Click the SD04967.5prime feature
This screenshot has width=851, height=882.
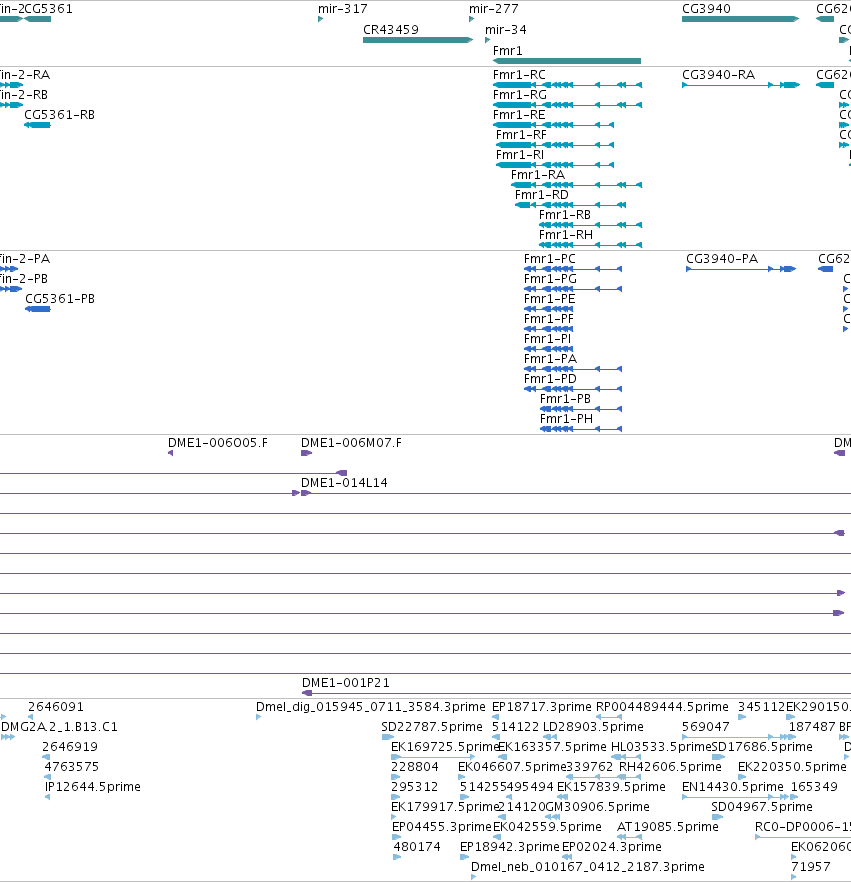click(717, 817)
